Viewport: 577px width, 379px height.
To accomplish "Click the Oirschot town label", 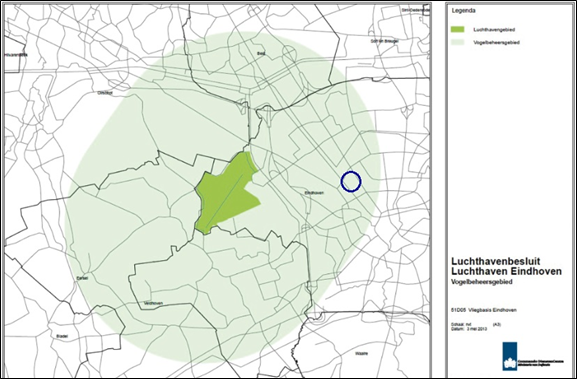I will click(105, 93).
